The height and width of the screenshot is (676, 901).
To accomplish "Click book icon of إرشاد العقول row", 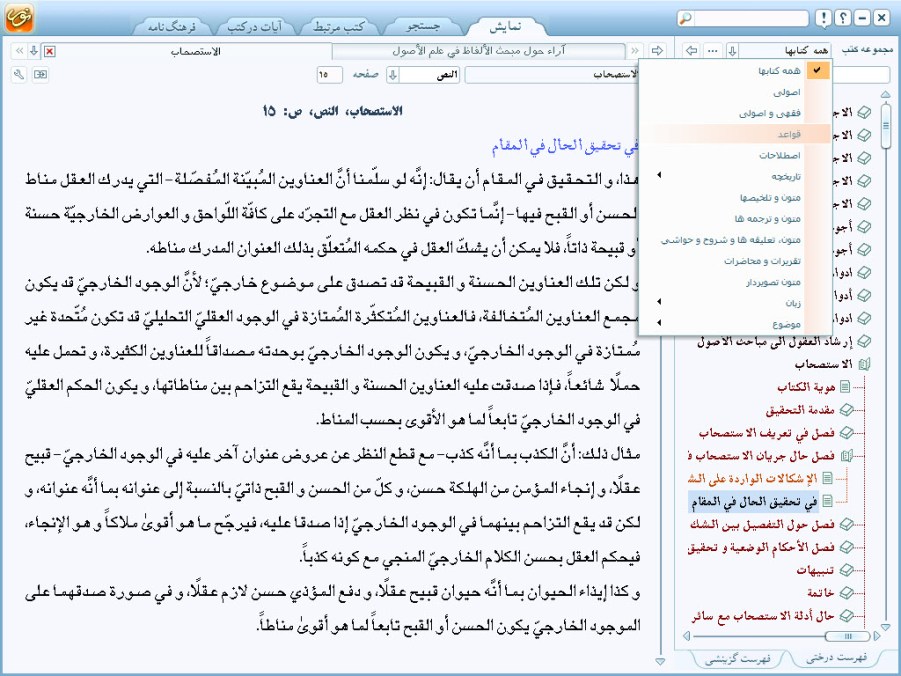I will 864,341.
